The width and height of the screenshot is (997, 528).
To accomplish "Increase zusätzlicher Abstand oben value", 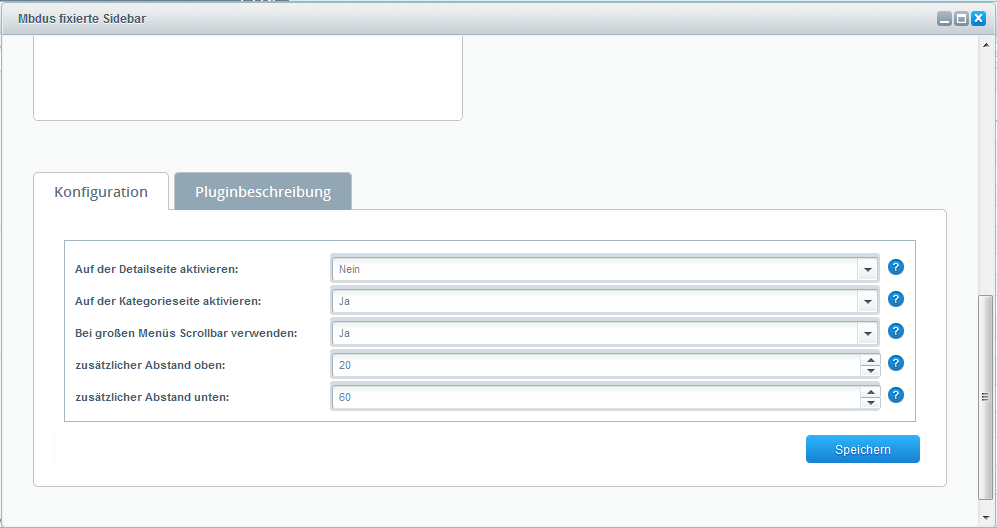I will tap(870, 360).
